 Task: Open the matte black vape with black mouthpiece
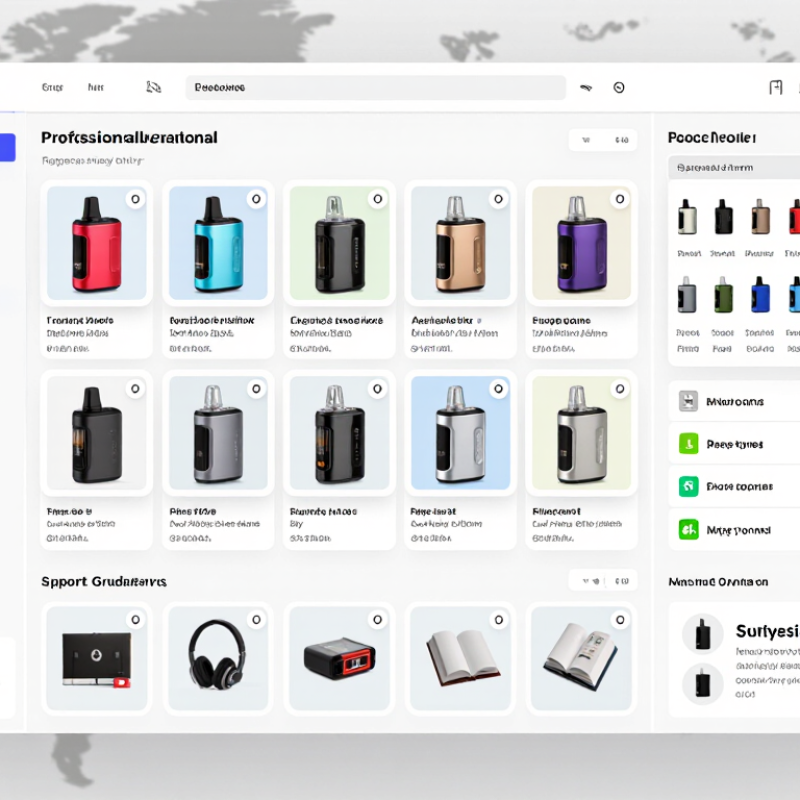[96, 433]
